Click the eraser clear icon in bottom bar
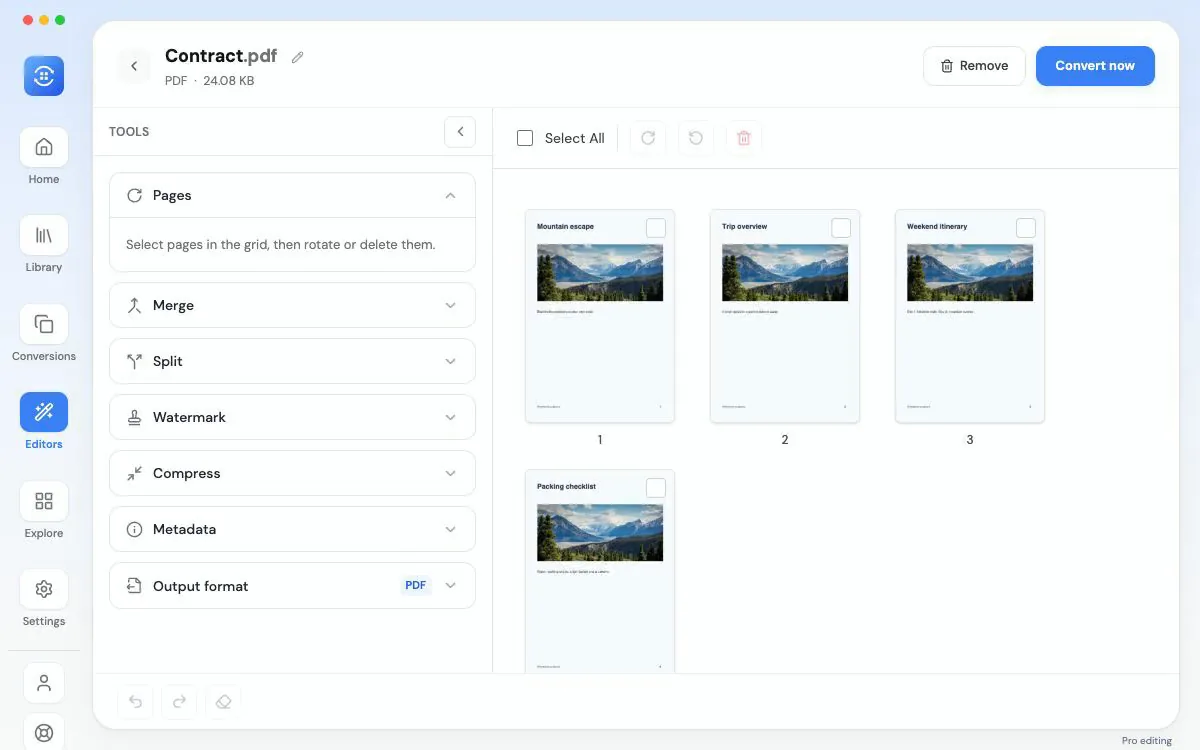1200x750 pixels. click(224, 702)
